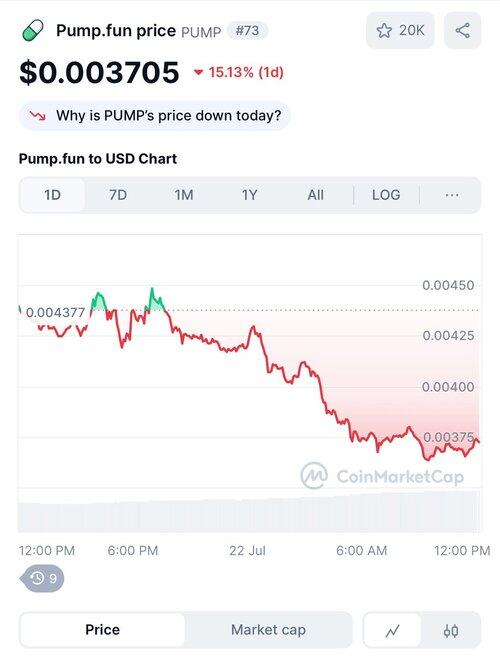The height and width of the screenshot is (656, 500).
Task: Click the #73 rank badge
Action: [x=247, y=31]
